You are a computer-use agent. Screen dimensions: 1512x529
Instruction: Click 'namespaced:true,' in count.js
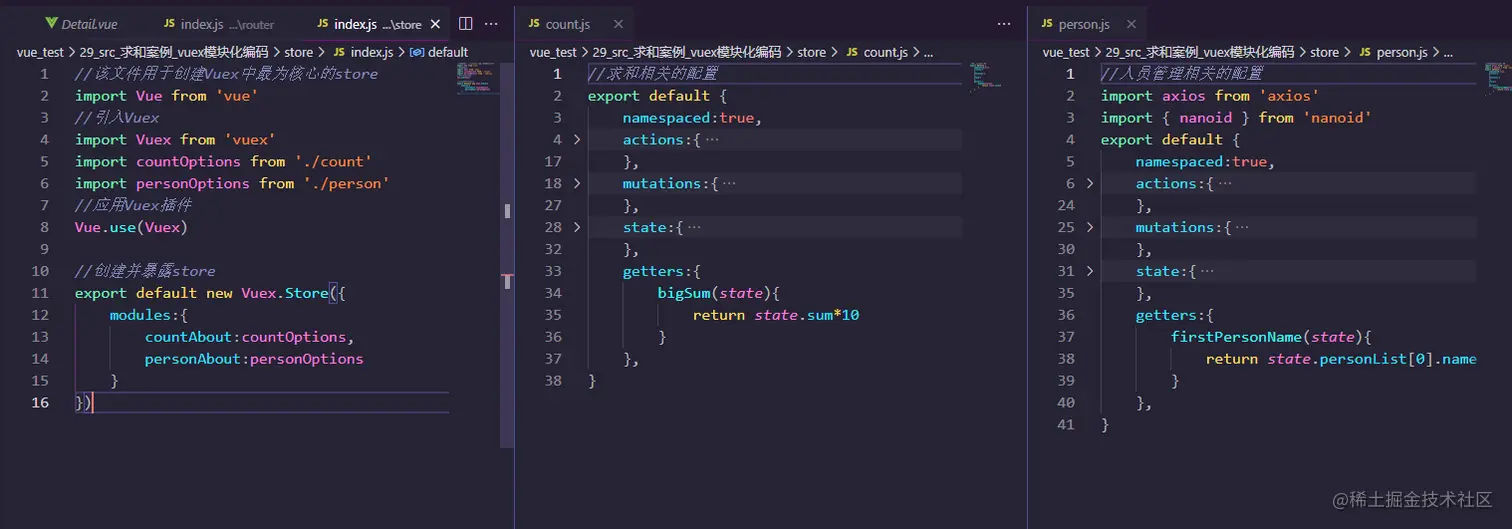click(692, 118)
